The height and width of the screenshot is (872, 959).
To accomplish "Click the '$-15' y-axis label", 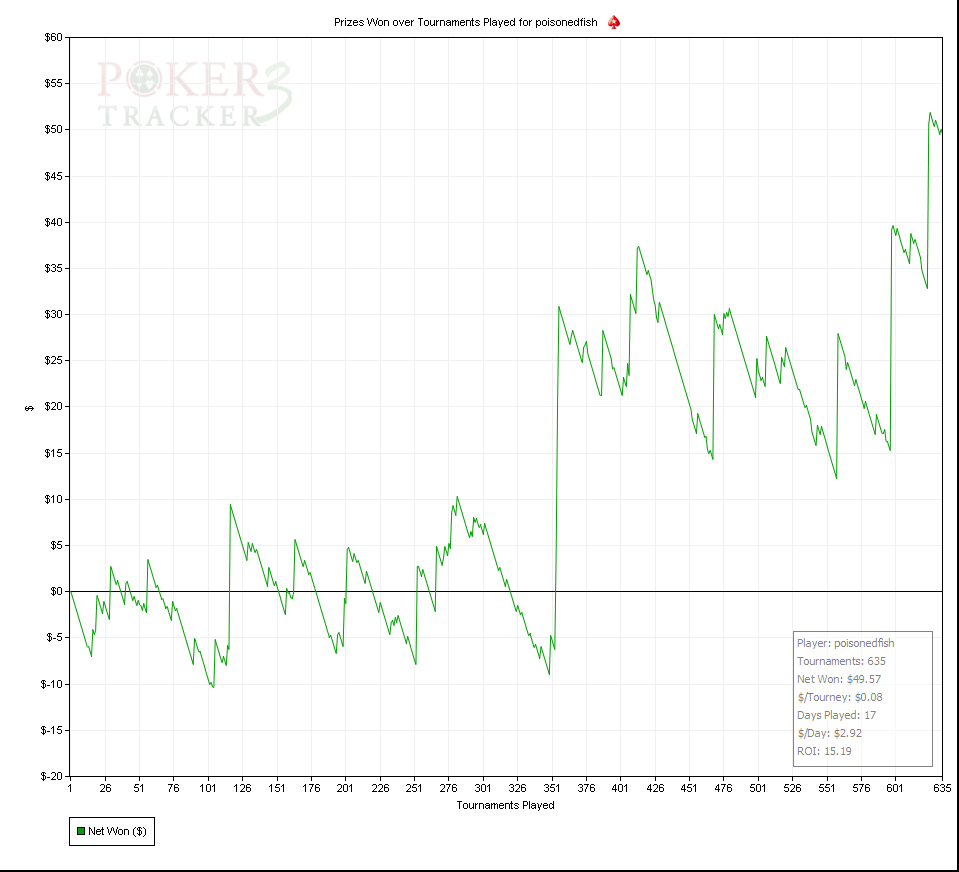I will (x=51, y=730).
